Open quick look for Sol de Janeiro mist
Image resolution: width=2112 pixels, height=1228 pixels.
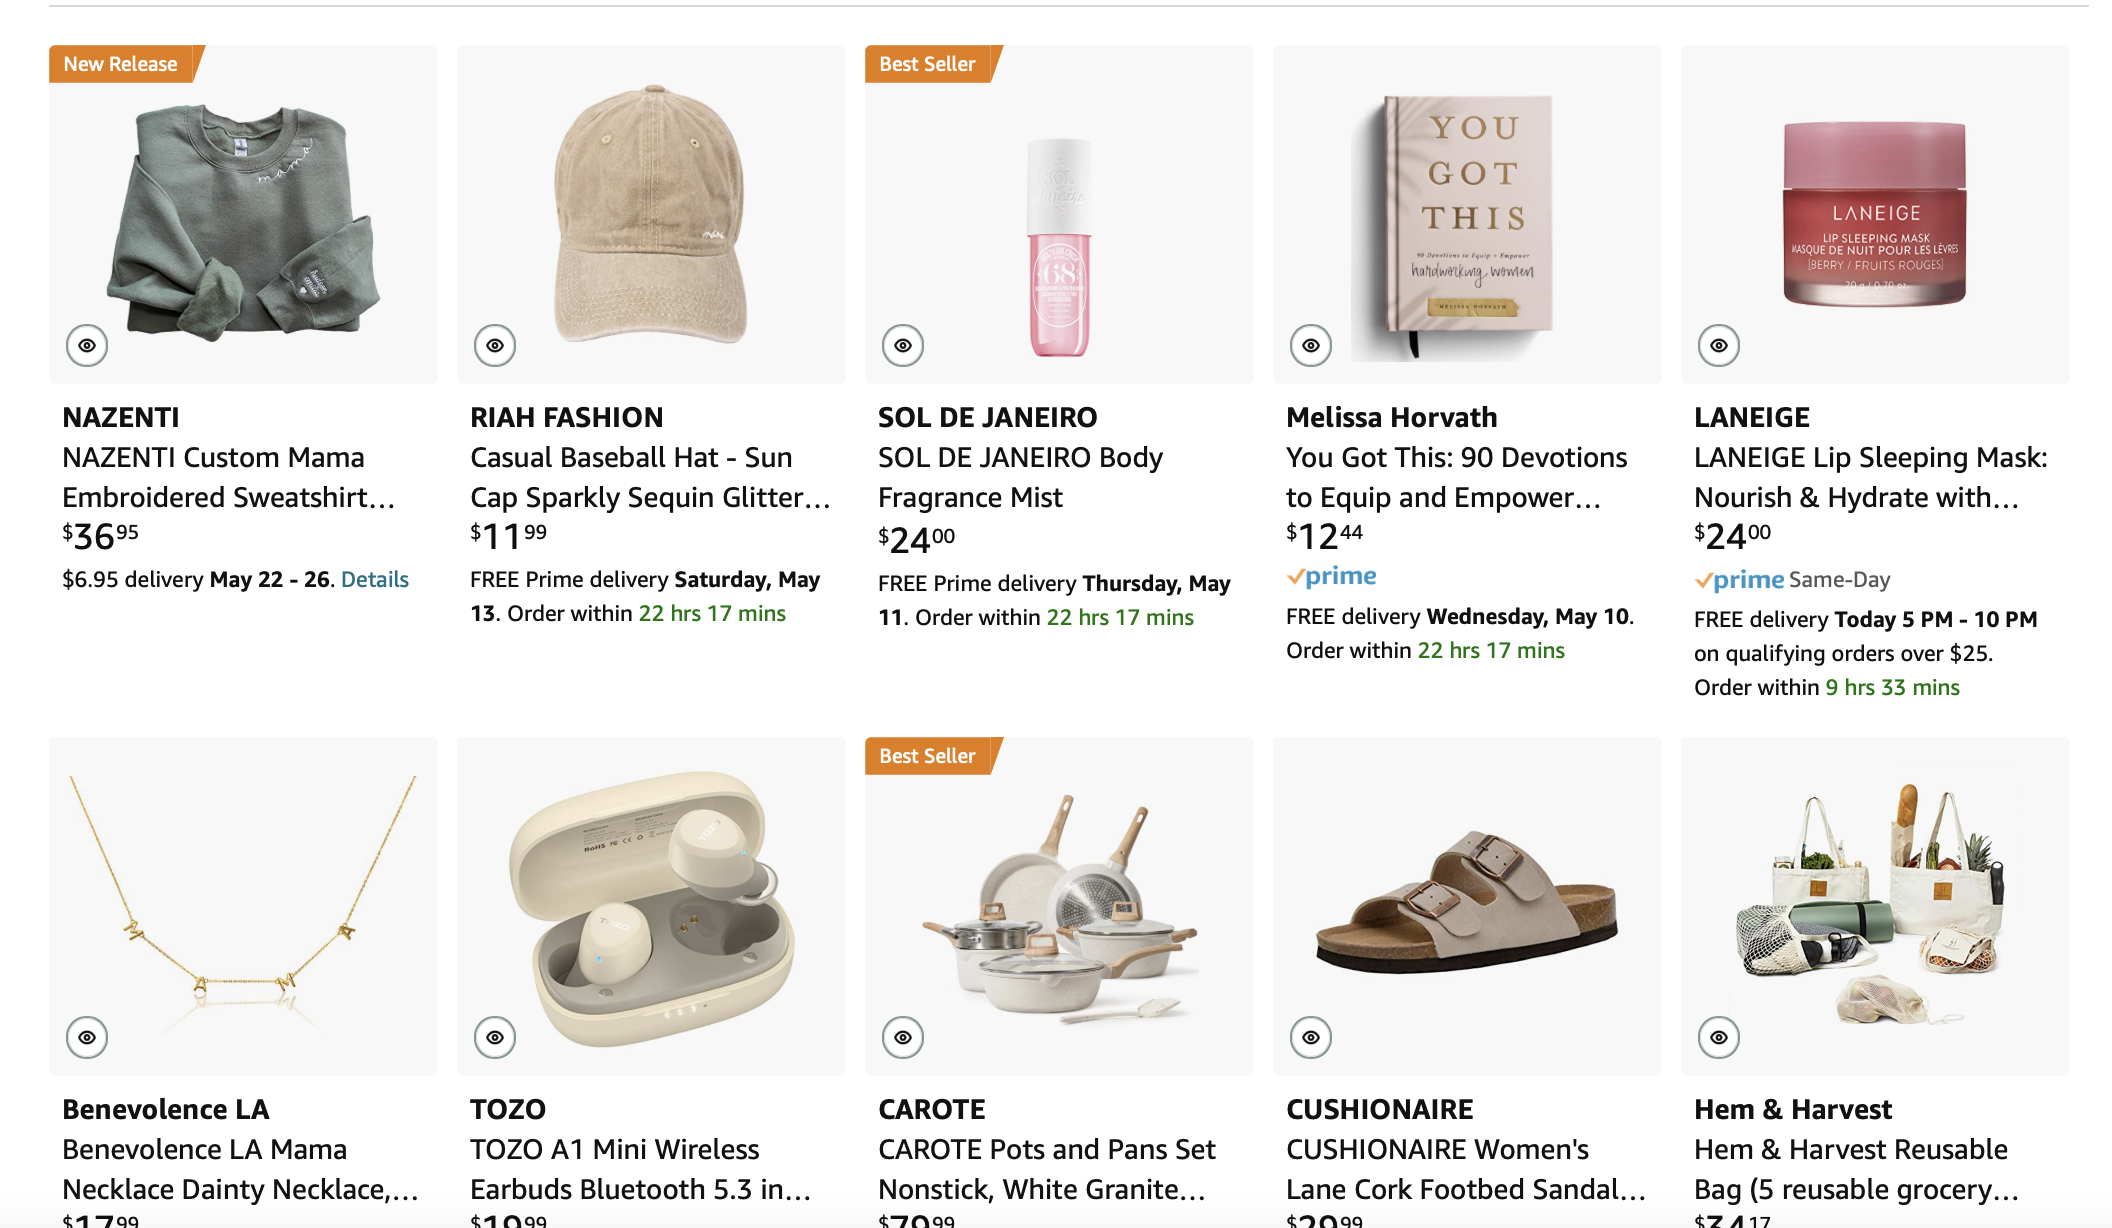903,346
